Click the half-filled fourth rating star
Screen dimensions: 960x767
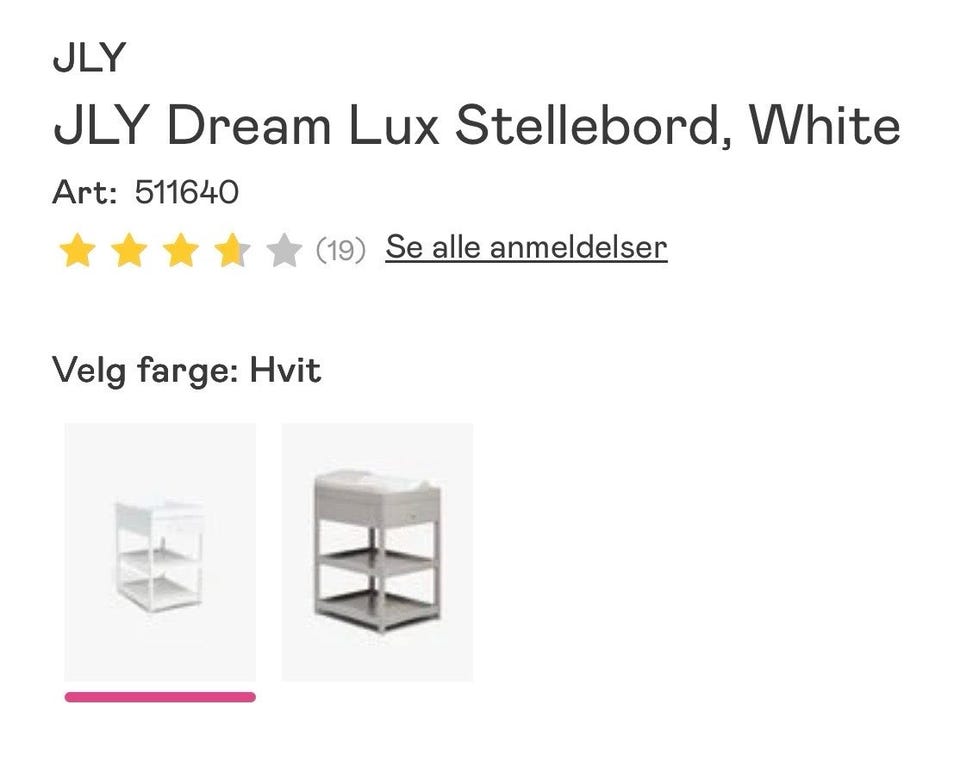232,250
